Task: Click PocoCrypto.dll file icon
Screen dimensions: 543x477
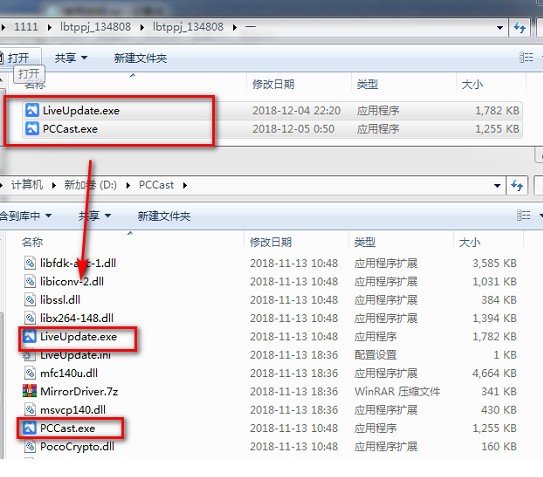Action: pyautogui.click(x=30, y=447)
